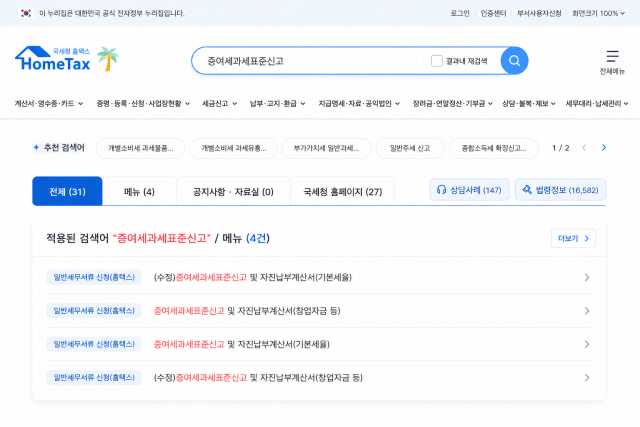The width and height of the screenshot is (640, 427).
Task: Open 화면크기 100% dropdown
Action: coord(598,13)
